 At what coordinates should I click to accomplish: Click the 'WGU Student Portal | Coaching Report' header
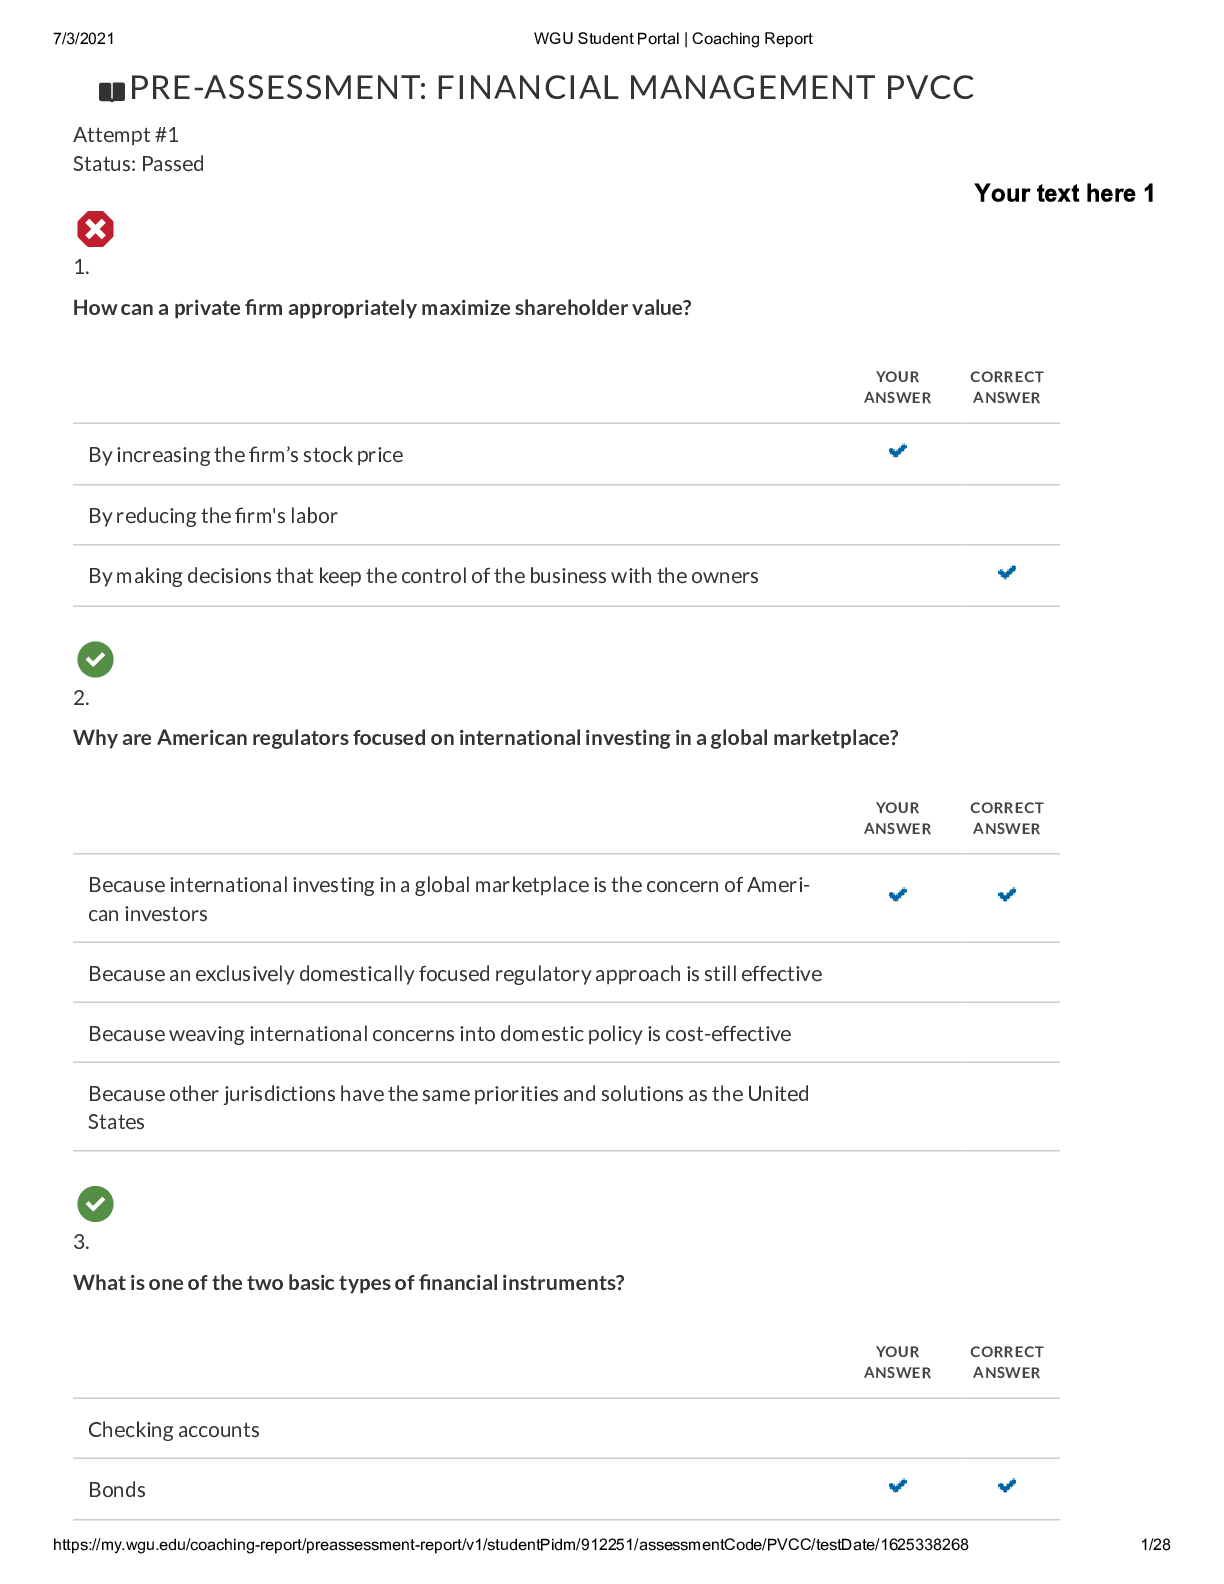pos(673,39)
